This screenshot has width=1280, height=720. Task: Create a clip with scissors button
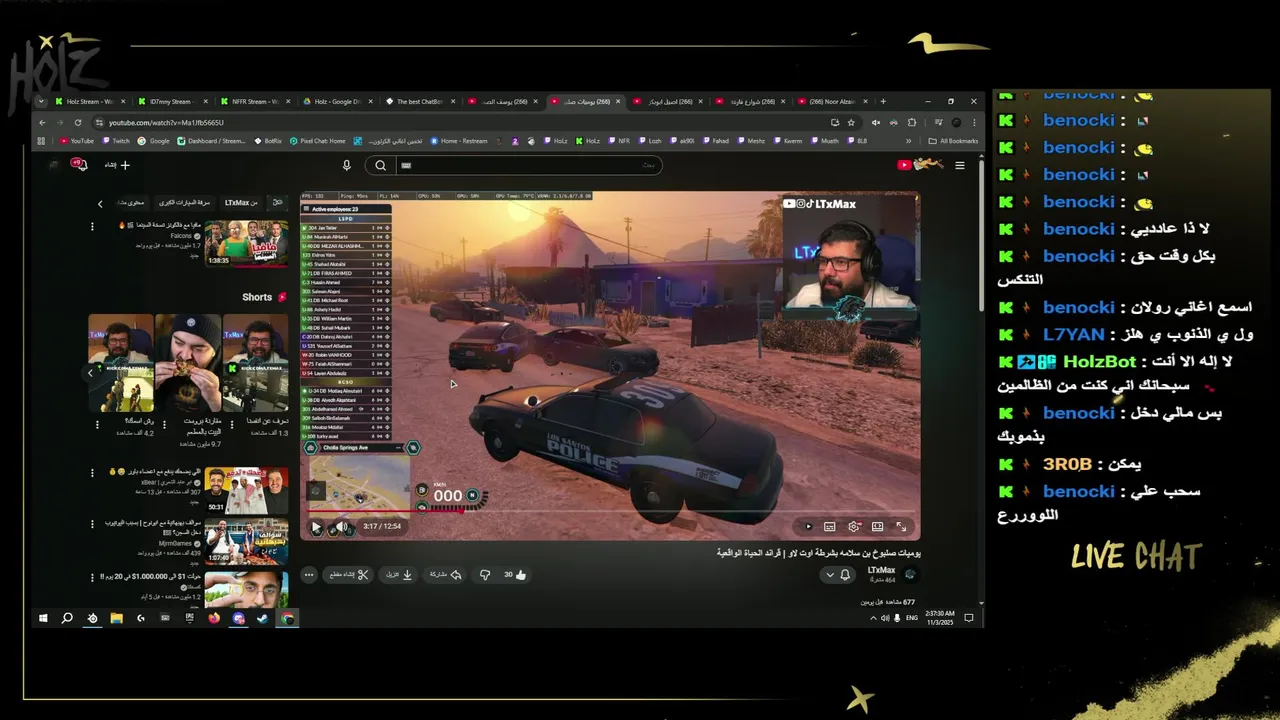(x=348, y=575)
